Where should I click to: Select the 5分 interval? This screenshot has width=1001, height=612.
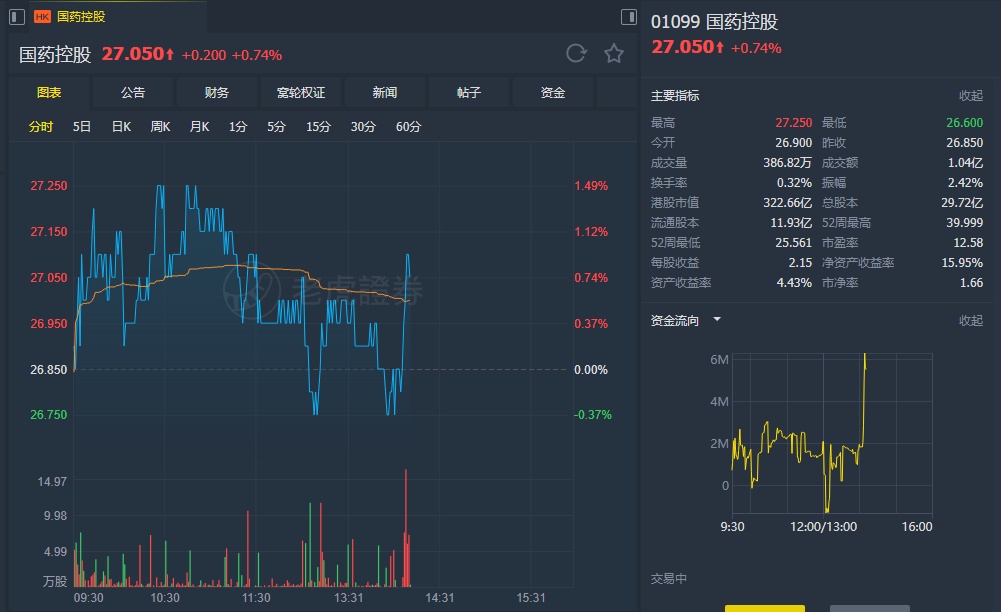click(276, 126)
